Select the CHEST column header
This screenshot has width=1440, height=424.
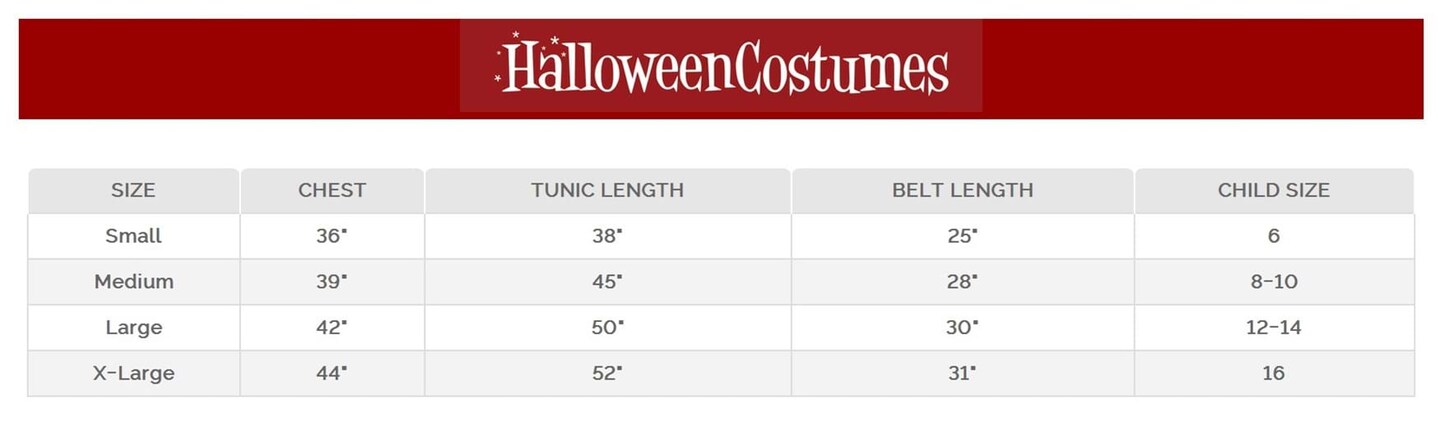[x=332, y=190]
